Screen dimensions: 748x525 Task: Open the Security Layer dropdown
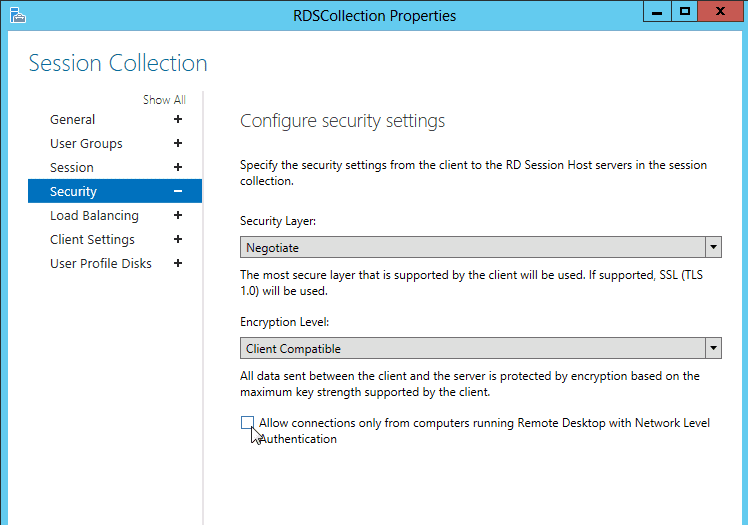point(472,247)
